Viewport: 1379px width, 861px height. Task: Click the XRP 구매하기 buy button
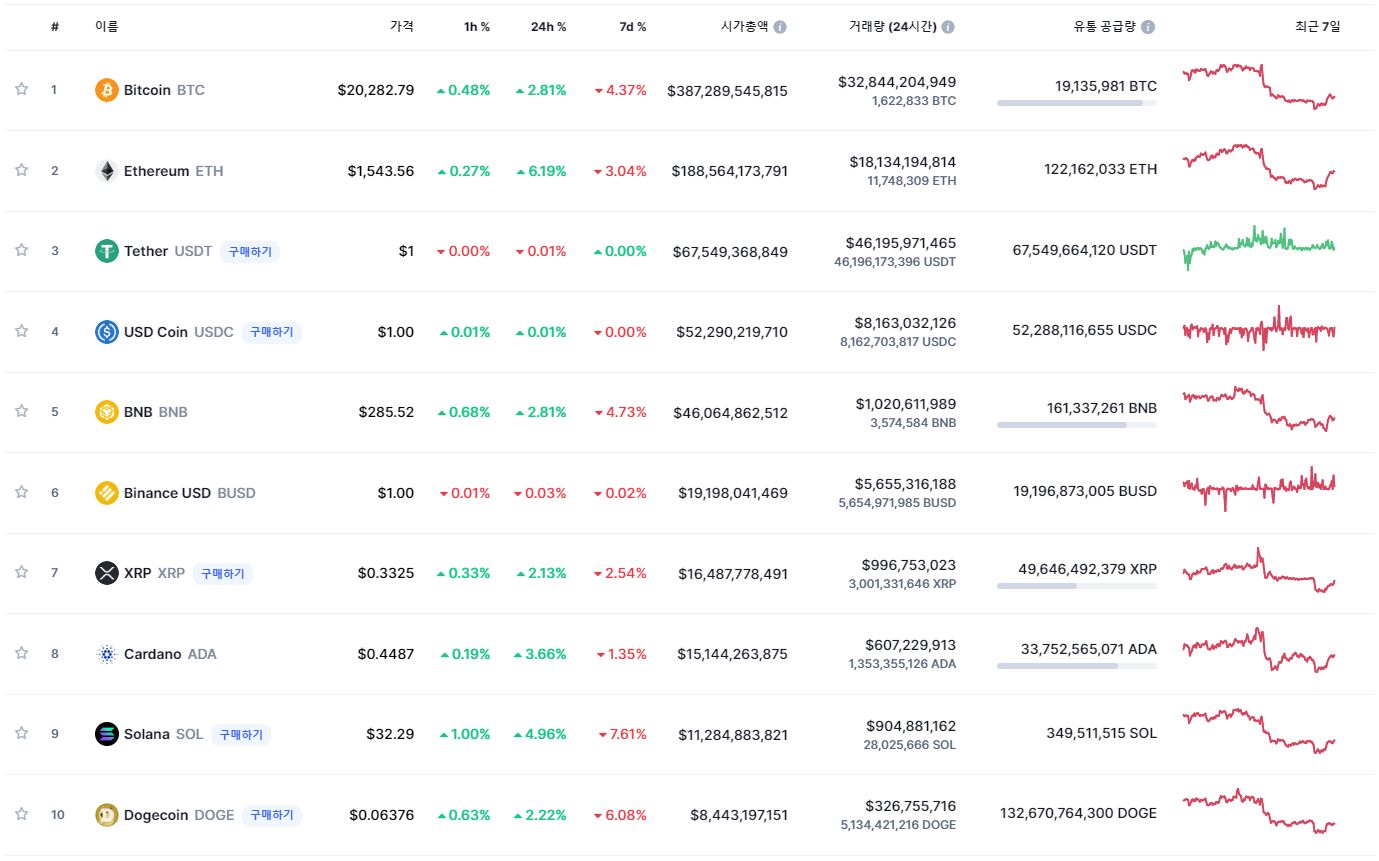pos(223,573)
